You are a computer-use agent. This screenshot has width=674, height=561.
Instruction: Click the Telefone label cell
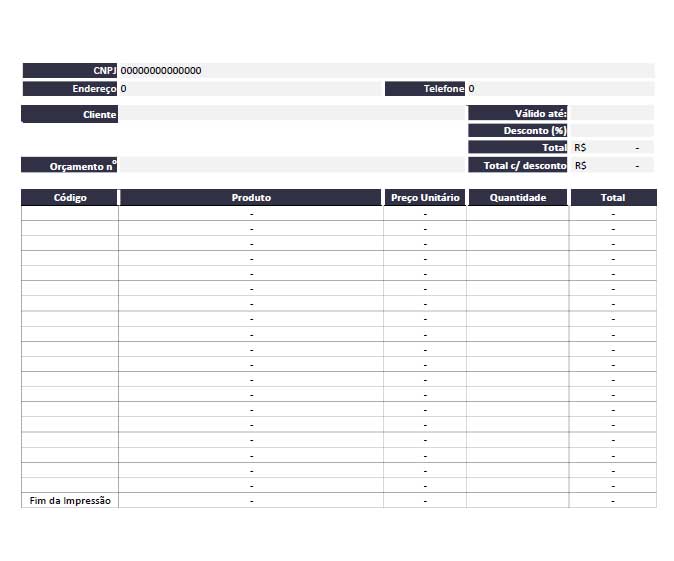(x=426, y=89)
